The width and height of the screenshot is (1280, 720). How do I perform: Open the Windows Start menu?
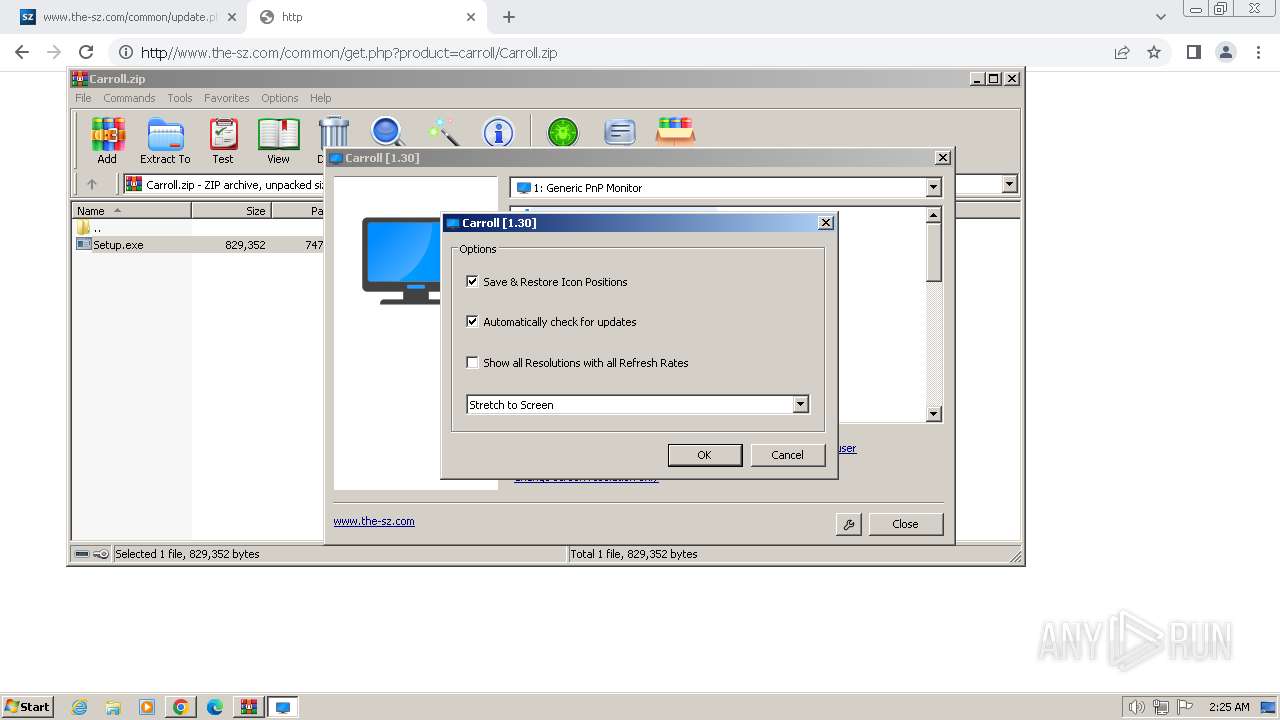pyautogui.click(x=27, y=707)
